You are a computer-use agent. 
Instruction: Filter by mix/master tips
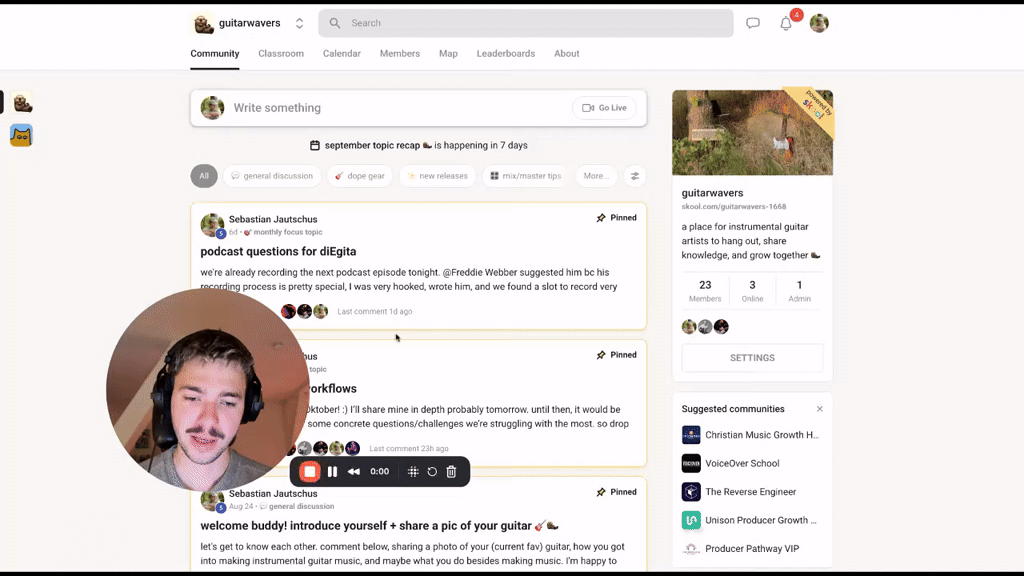526,176
